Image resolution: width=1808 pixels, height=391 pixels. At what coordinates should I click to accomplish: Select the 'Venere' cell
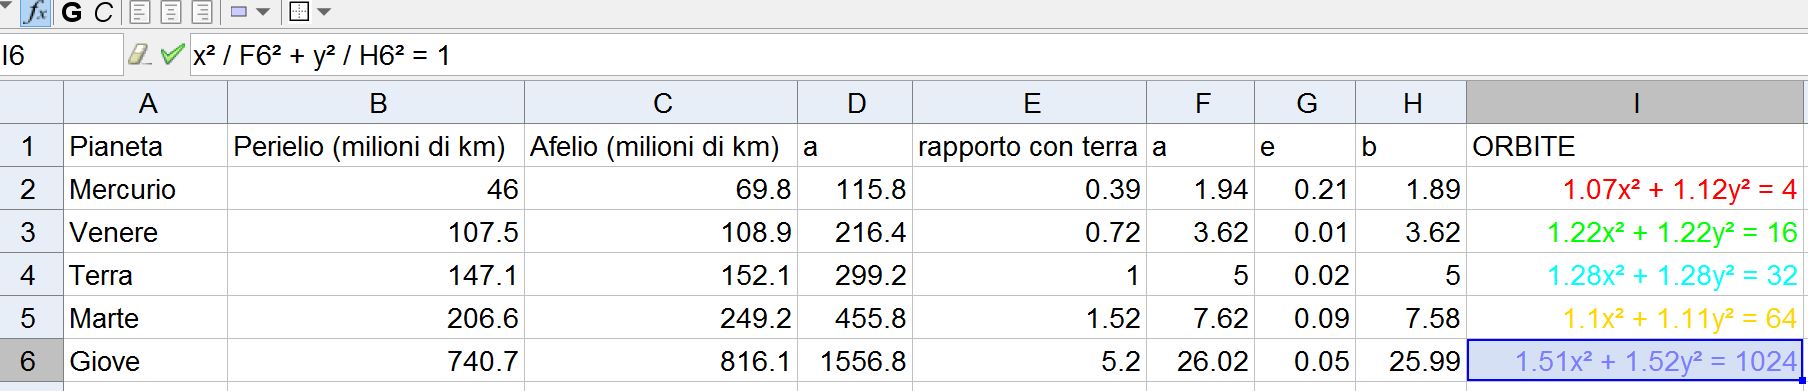[x=146, y=232]
